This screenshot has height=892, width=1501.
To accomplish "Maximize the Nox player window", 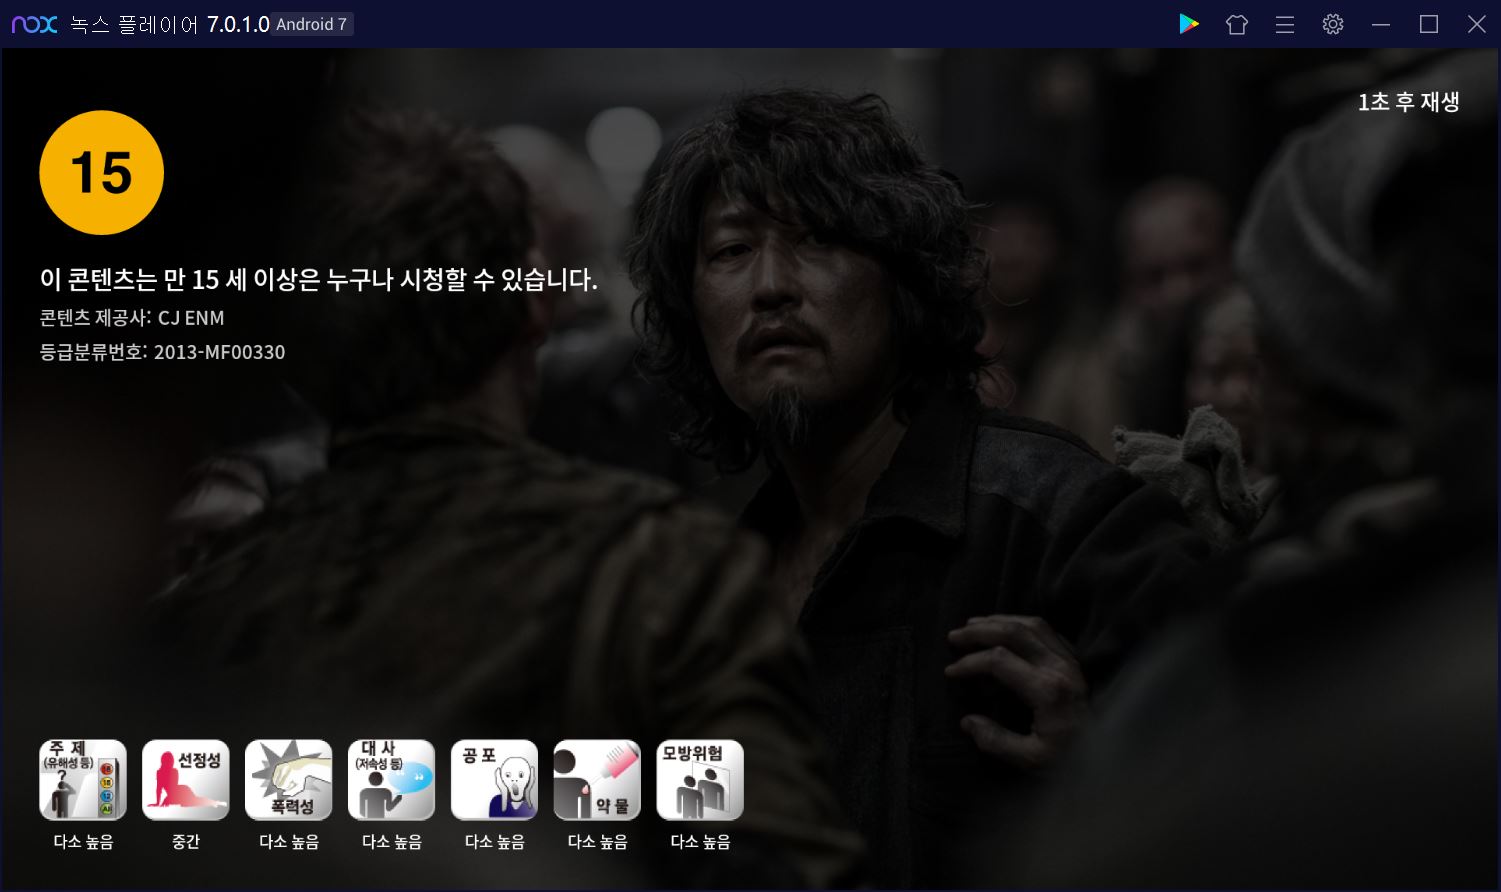I will pyautogui.click(x=1429, y=24).
